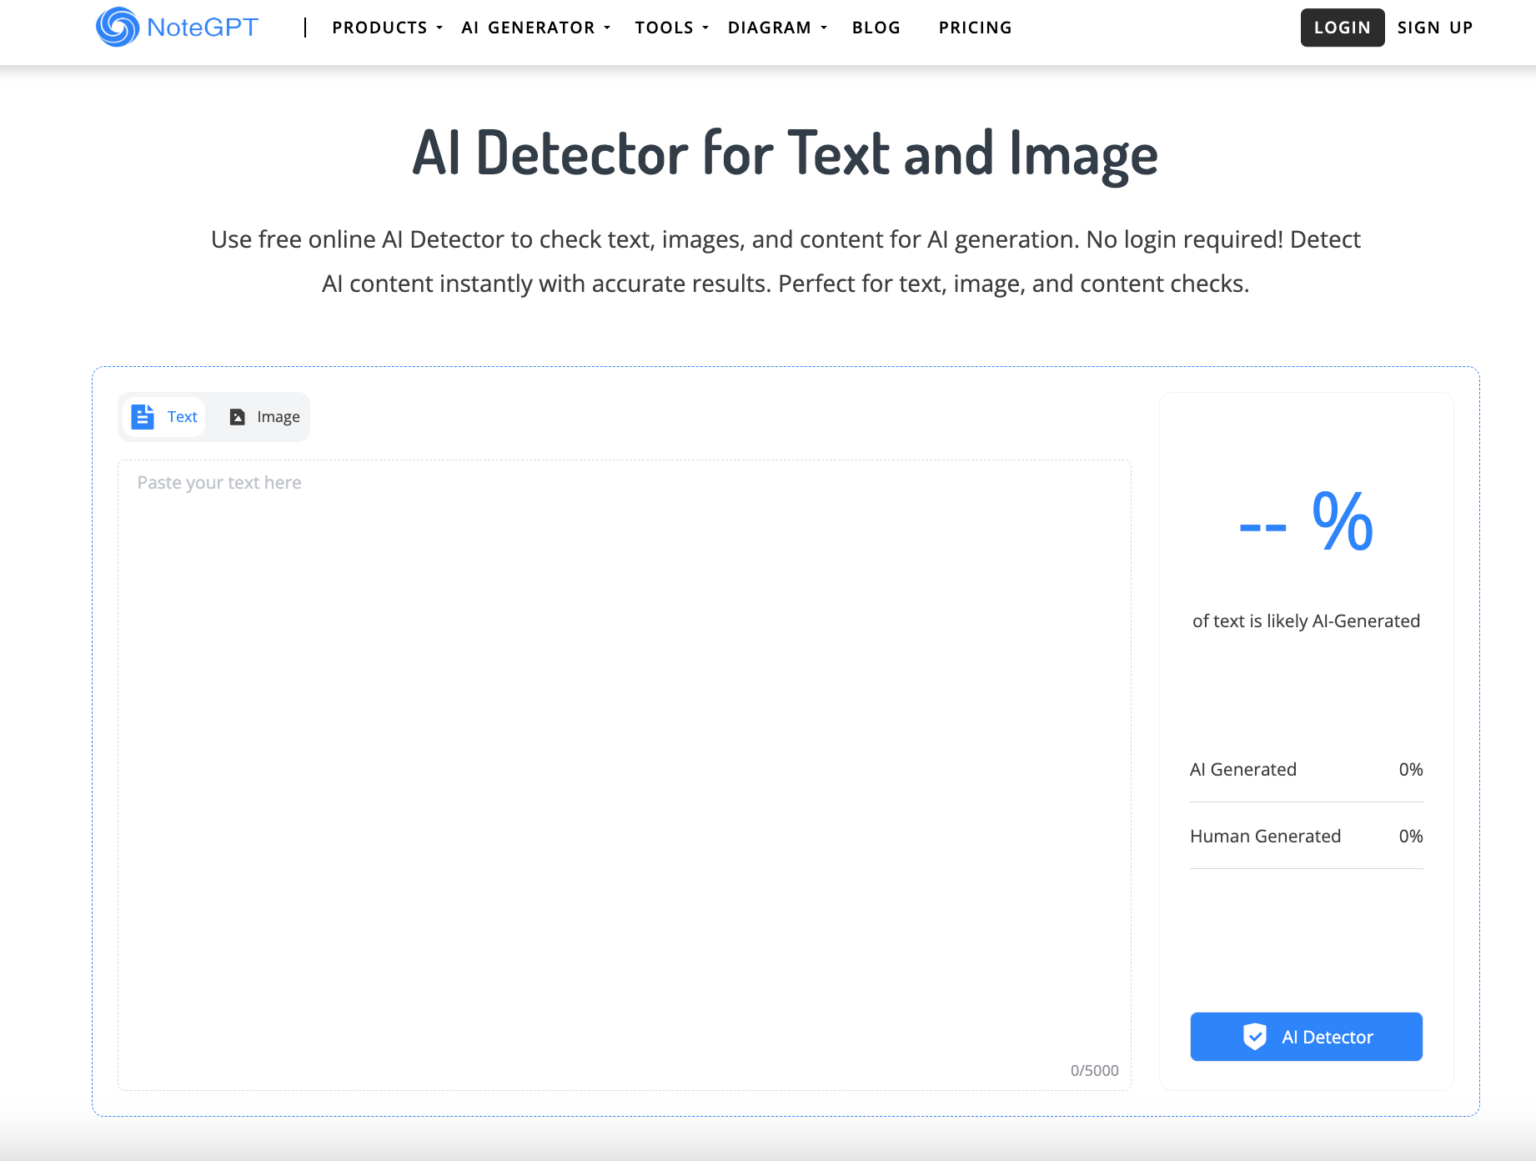
Task: Open the TOOLS dropdown menu
Action: click(x=665, y=27)
